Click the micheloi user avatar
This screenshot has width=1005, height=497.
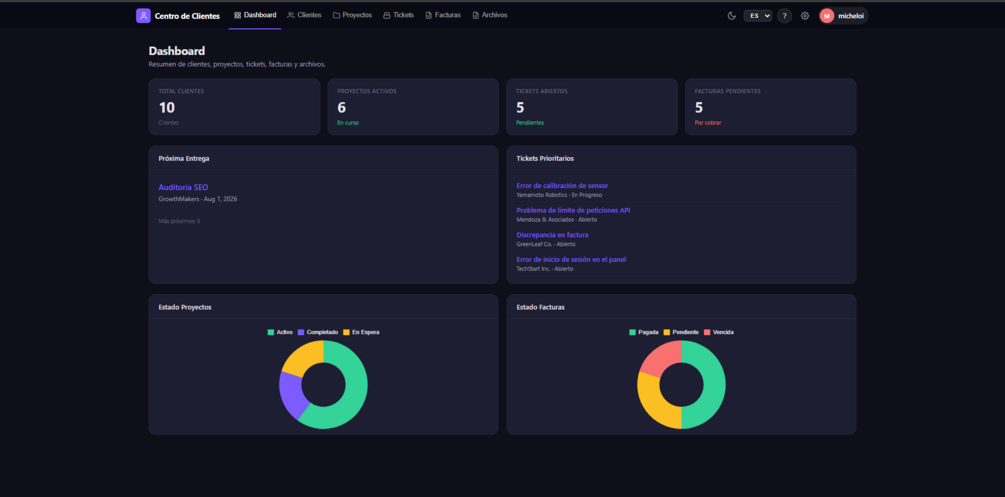point(827,15)
